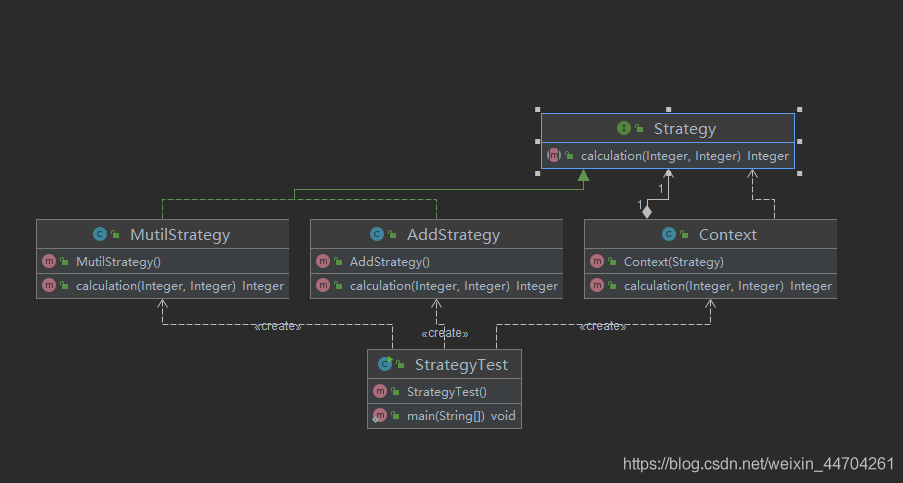Click the public visibility icon next to MutilStrategy title
The image size is (903, 483).
pyautogui.click(x=115, y=234)
